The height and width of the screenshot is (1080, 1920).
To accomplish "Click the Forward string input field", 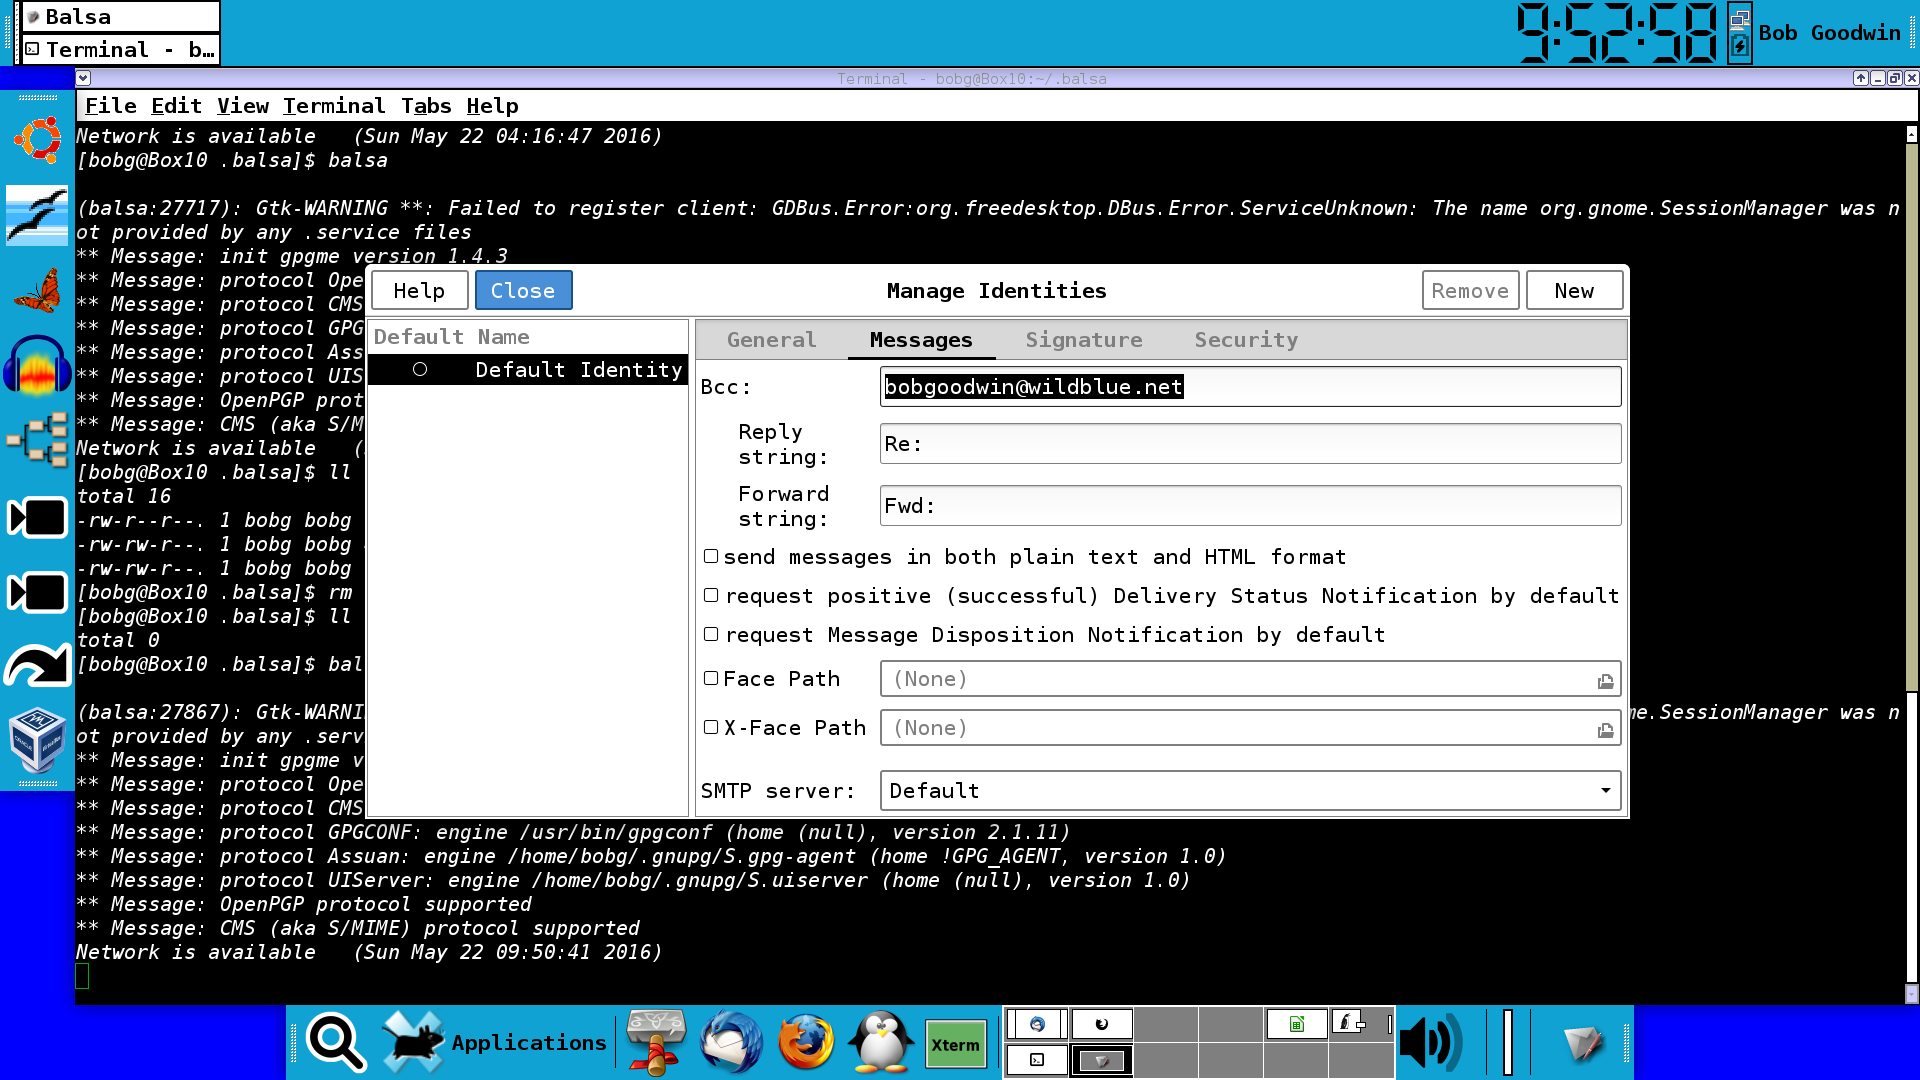I will [x=1250, y=506].
